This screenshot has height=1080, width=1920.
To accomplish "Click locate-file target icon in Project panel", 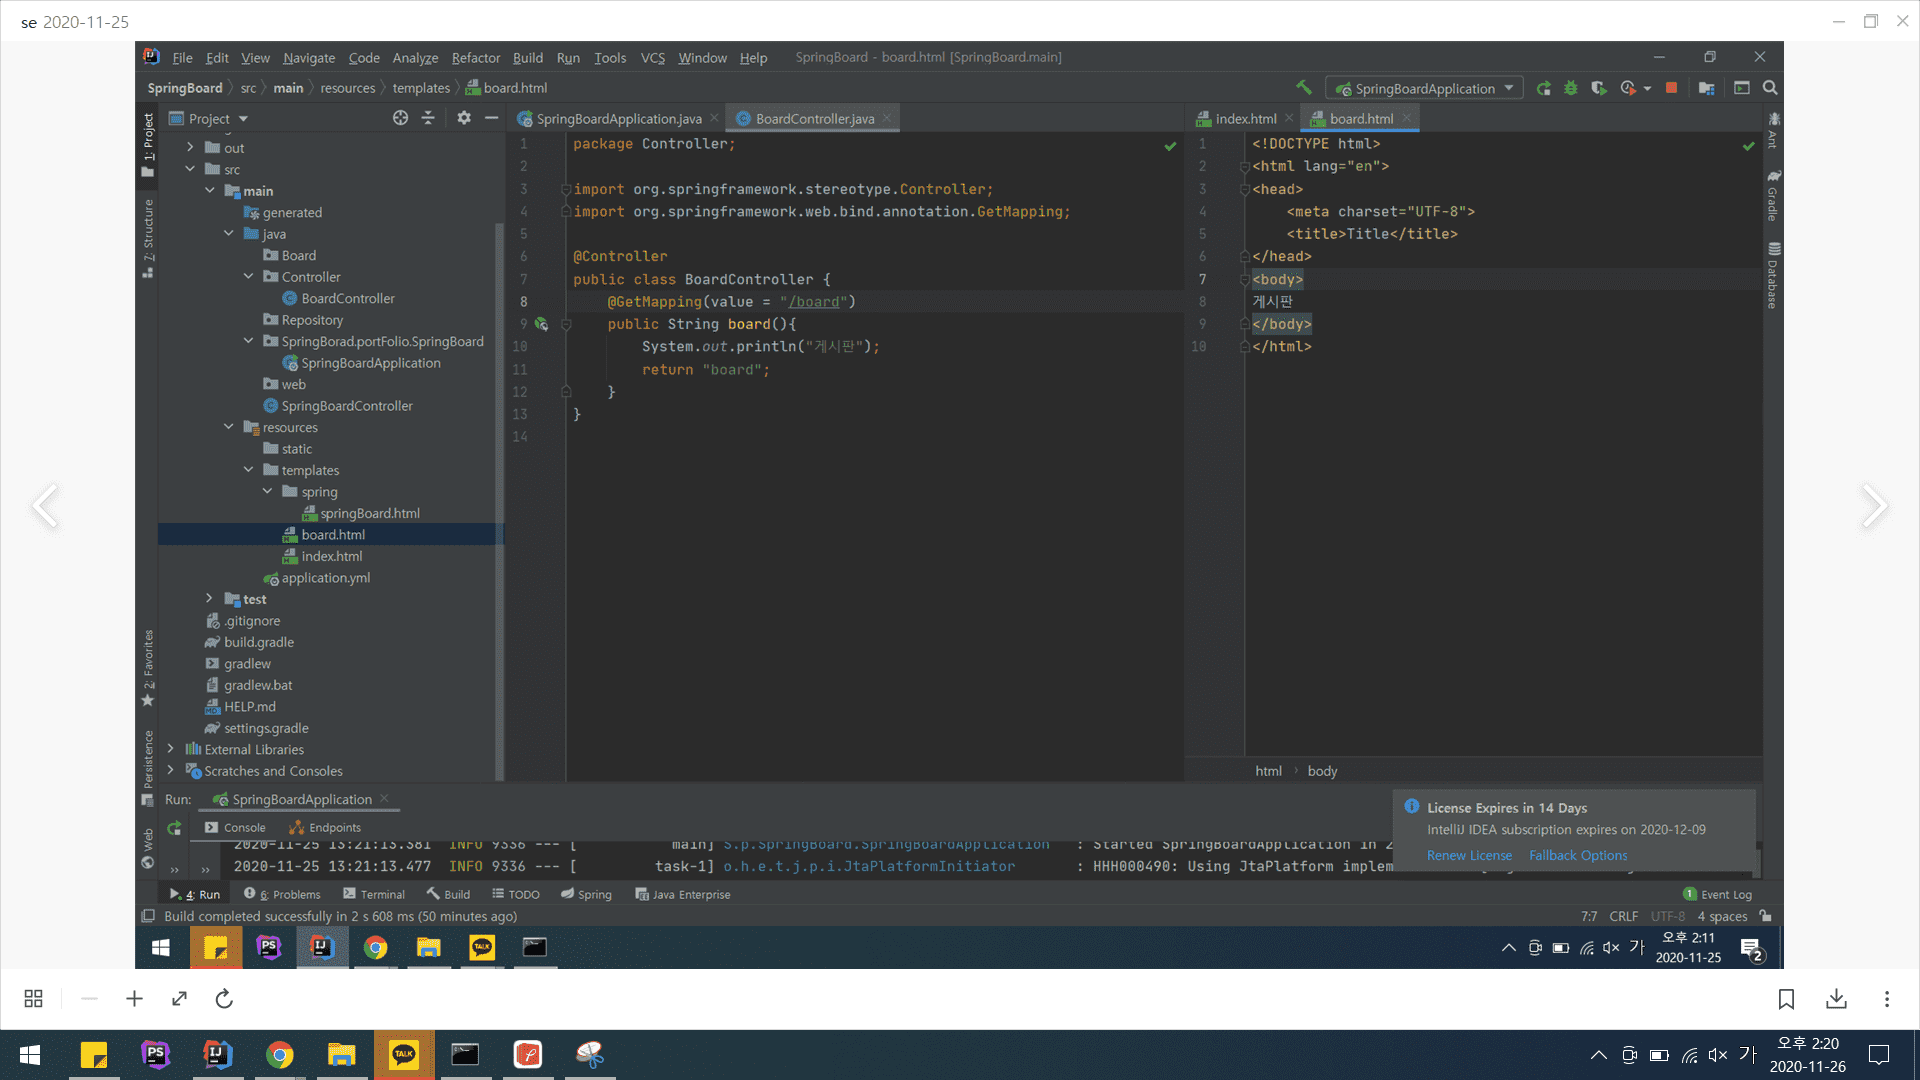I will [x=400, y=118].
